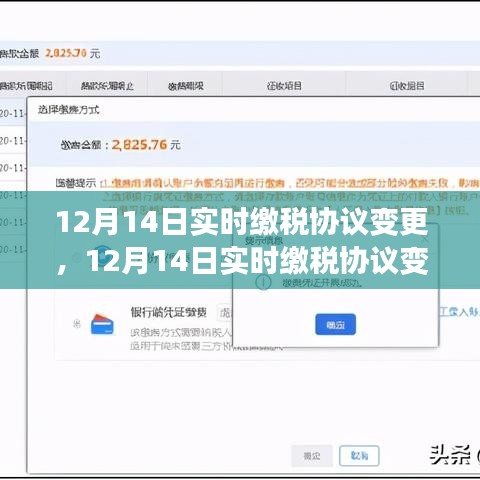Open the blue link at right edge
Image resolution: width=480 pixels, height=480 pixels.
(460, 312)
